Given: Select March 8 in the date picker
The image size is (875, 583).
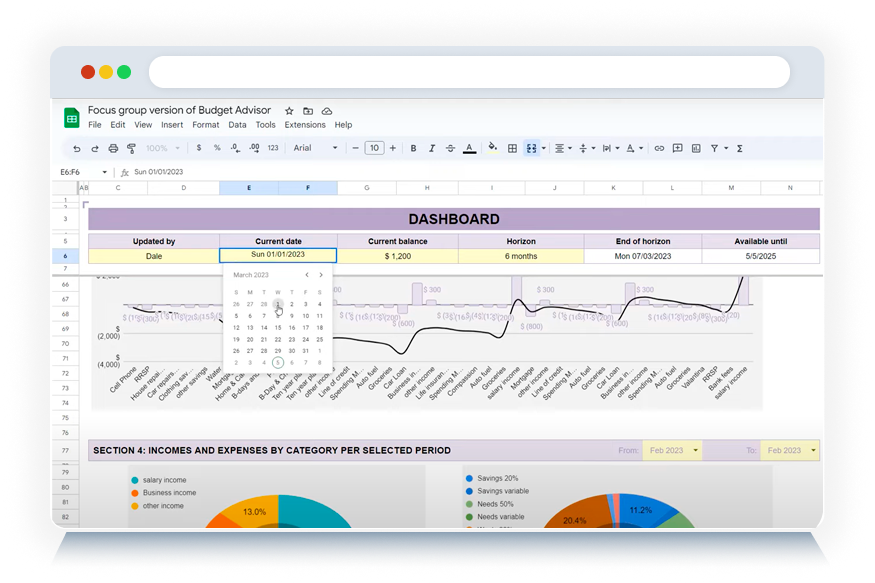Looking at the screenshot, I should point(278,315).
